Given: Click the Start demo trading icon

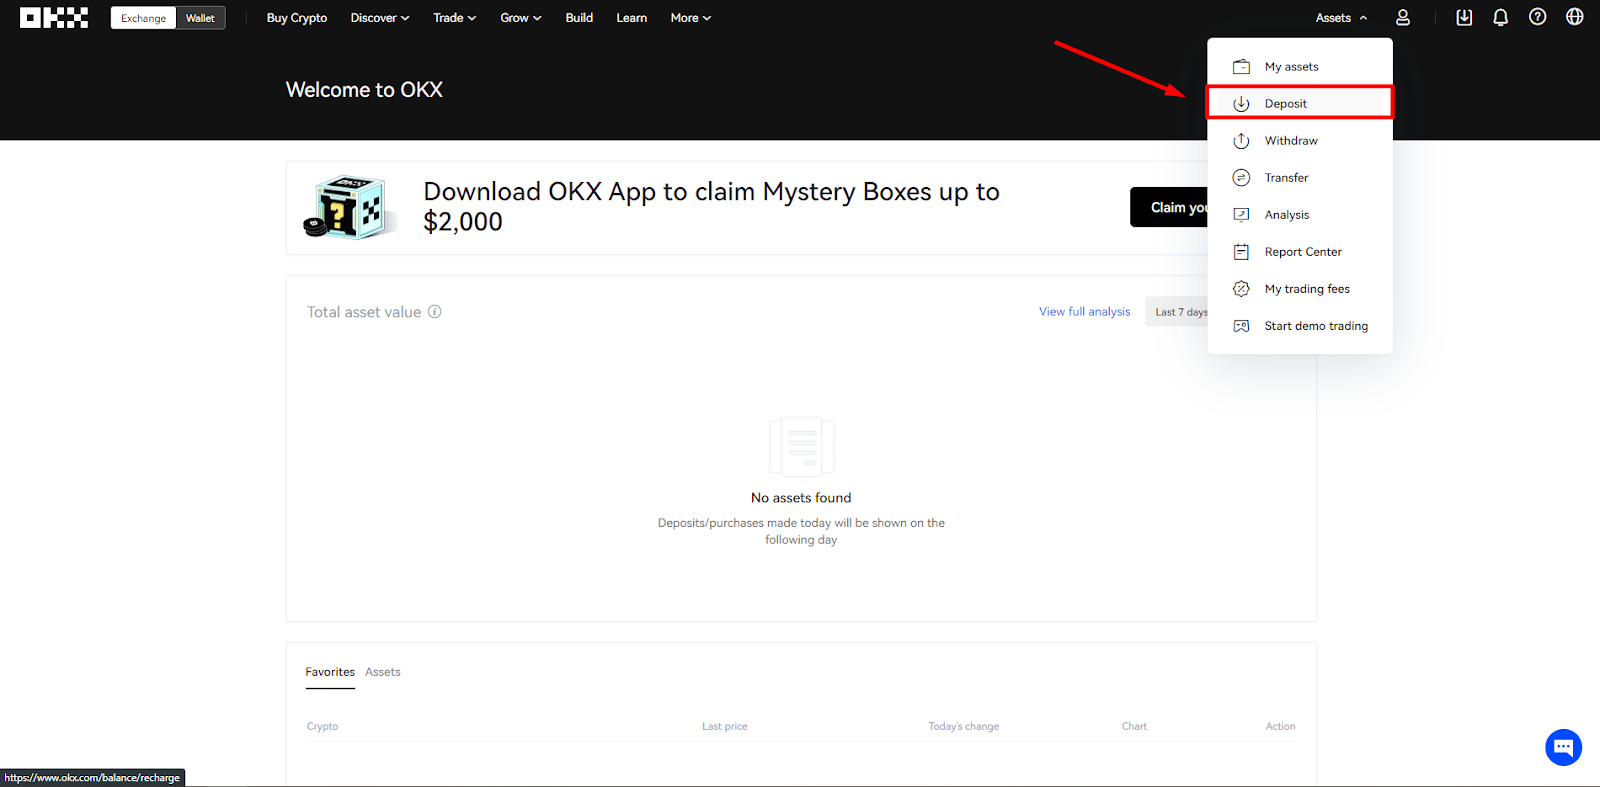Looking at the screenshot, I should pyautogui.click(x=1241, y=326).
